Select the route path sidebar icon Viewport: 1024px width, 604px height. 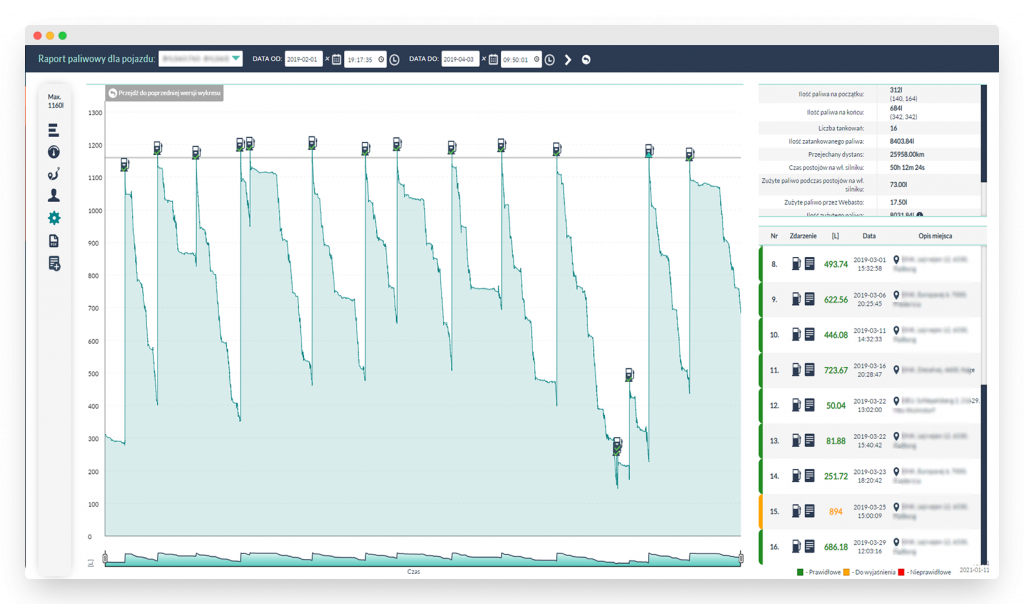point(54,174)
